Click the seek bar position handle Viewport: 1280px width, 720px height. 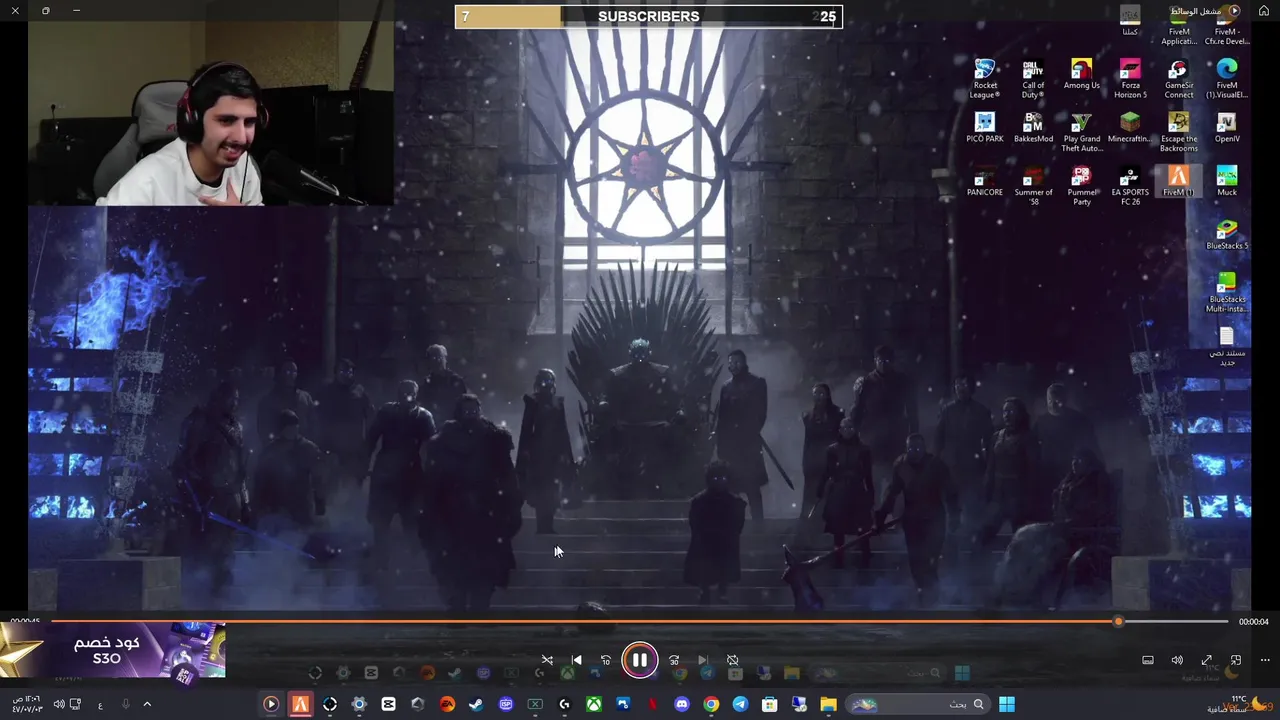point(1118,622)
